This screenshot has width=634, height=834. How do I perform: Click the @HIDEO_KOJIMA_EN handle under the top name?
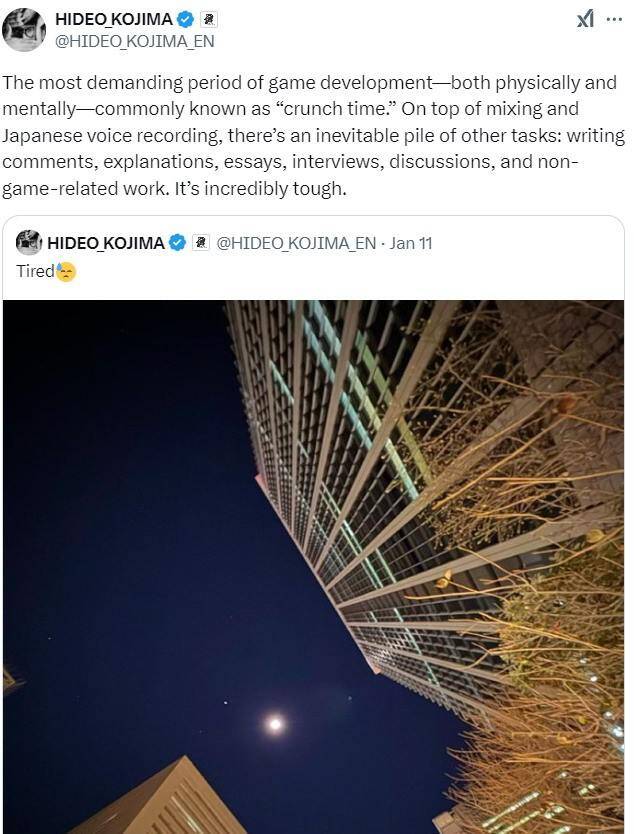[x=134, y=41]
